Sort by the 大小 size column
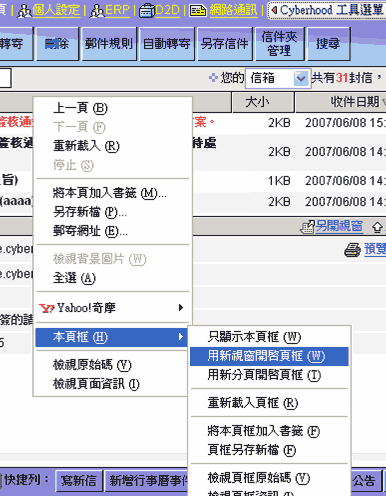Viewport: 386px width, 496px height. point(263,102)
